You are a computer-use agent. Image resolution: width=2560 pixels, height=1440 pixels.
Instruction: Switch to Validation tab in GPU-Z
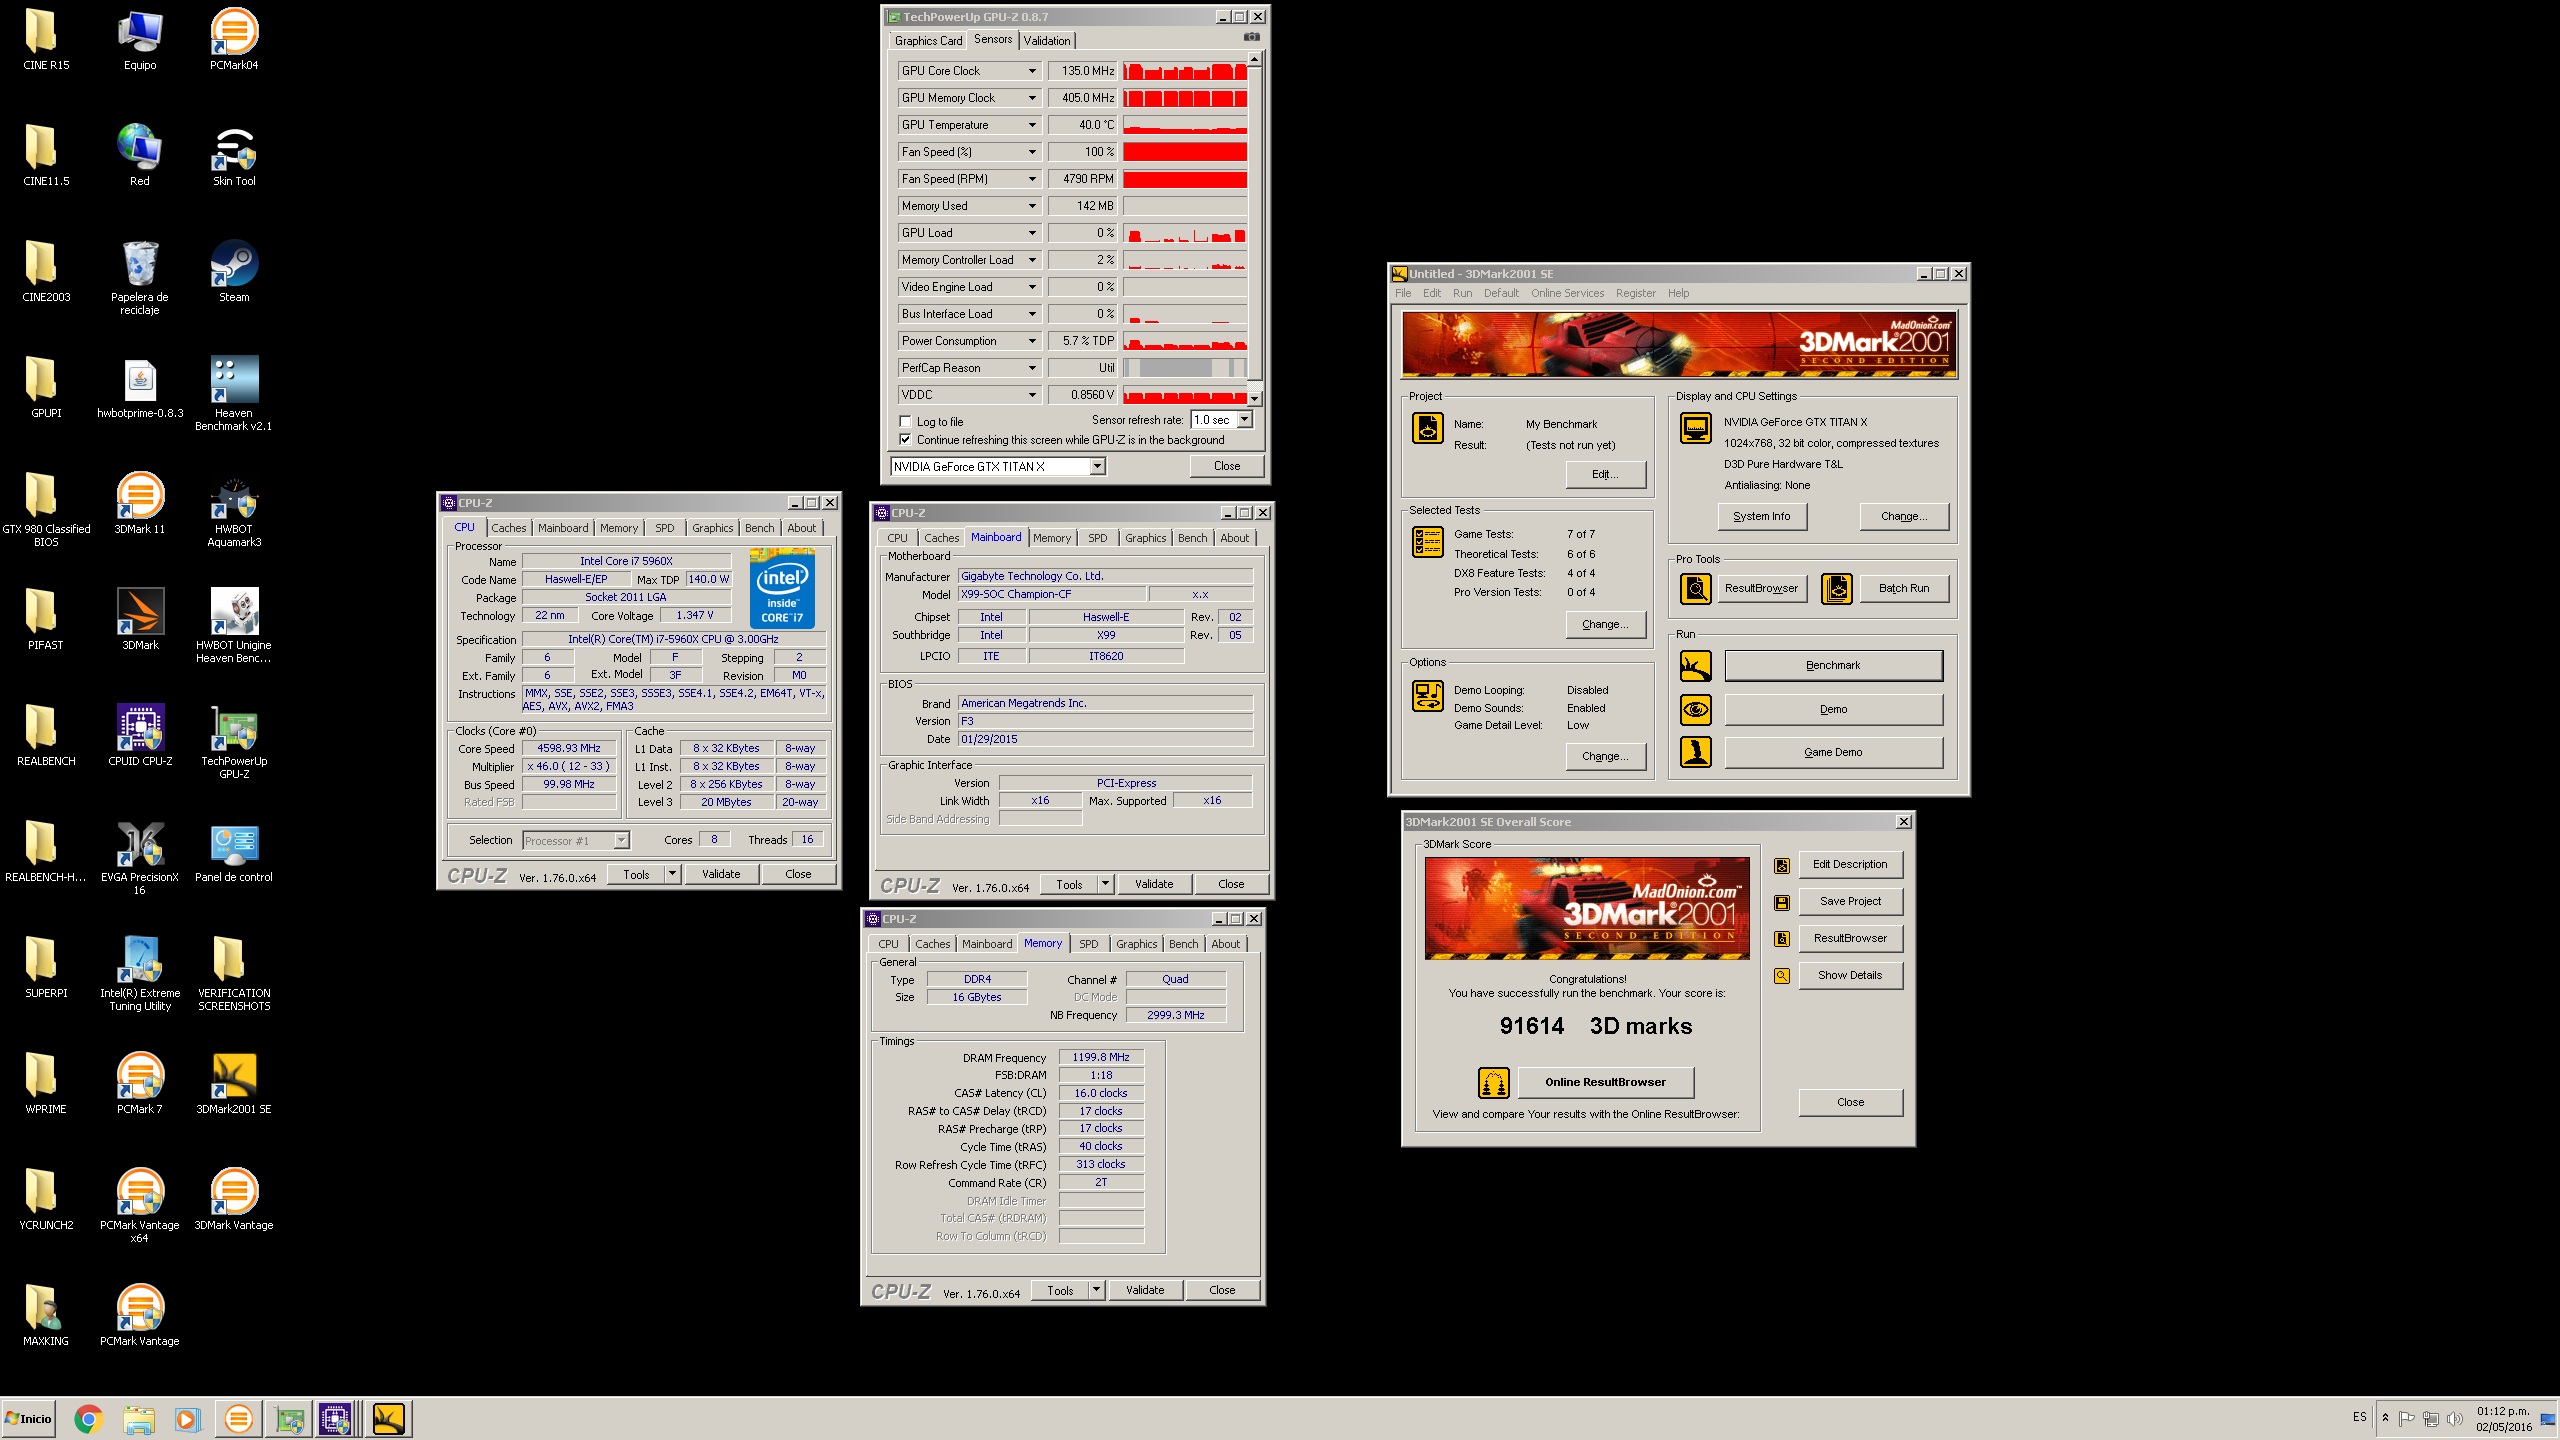pos(1047,41)
